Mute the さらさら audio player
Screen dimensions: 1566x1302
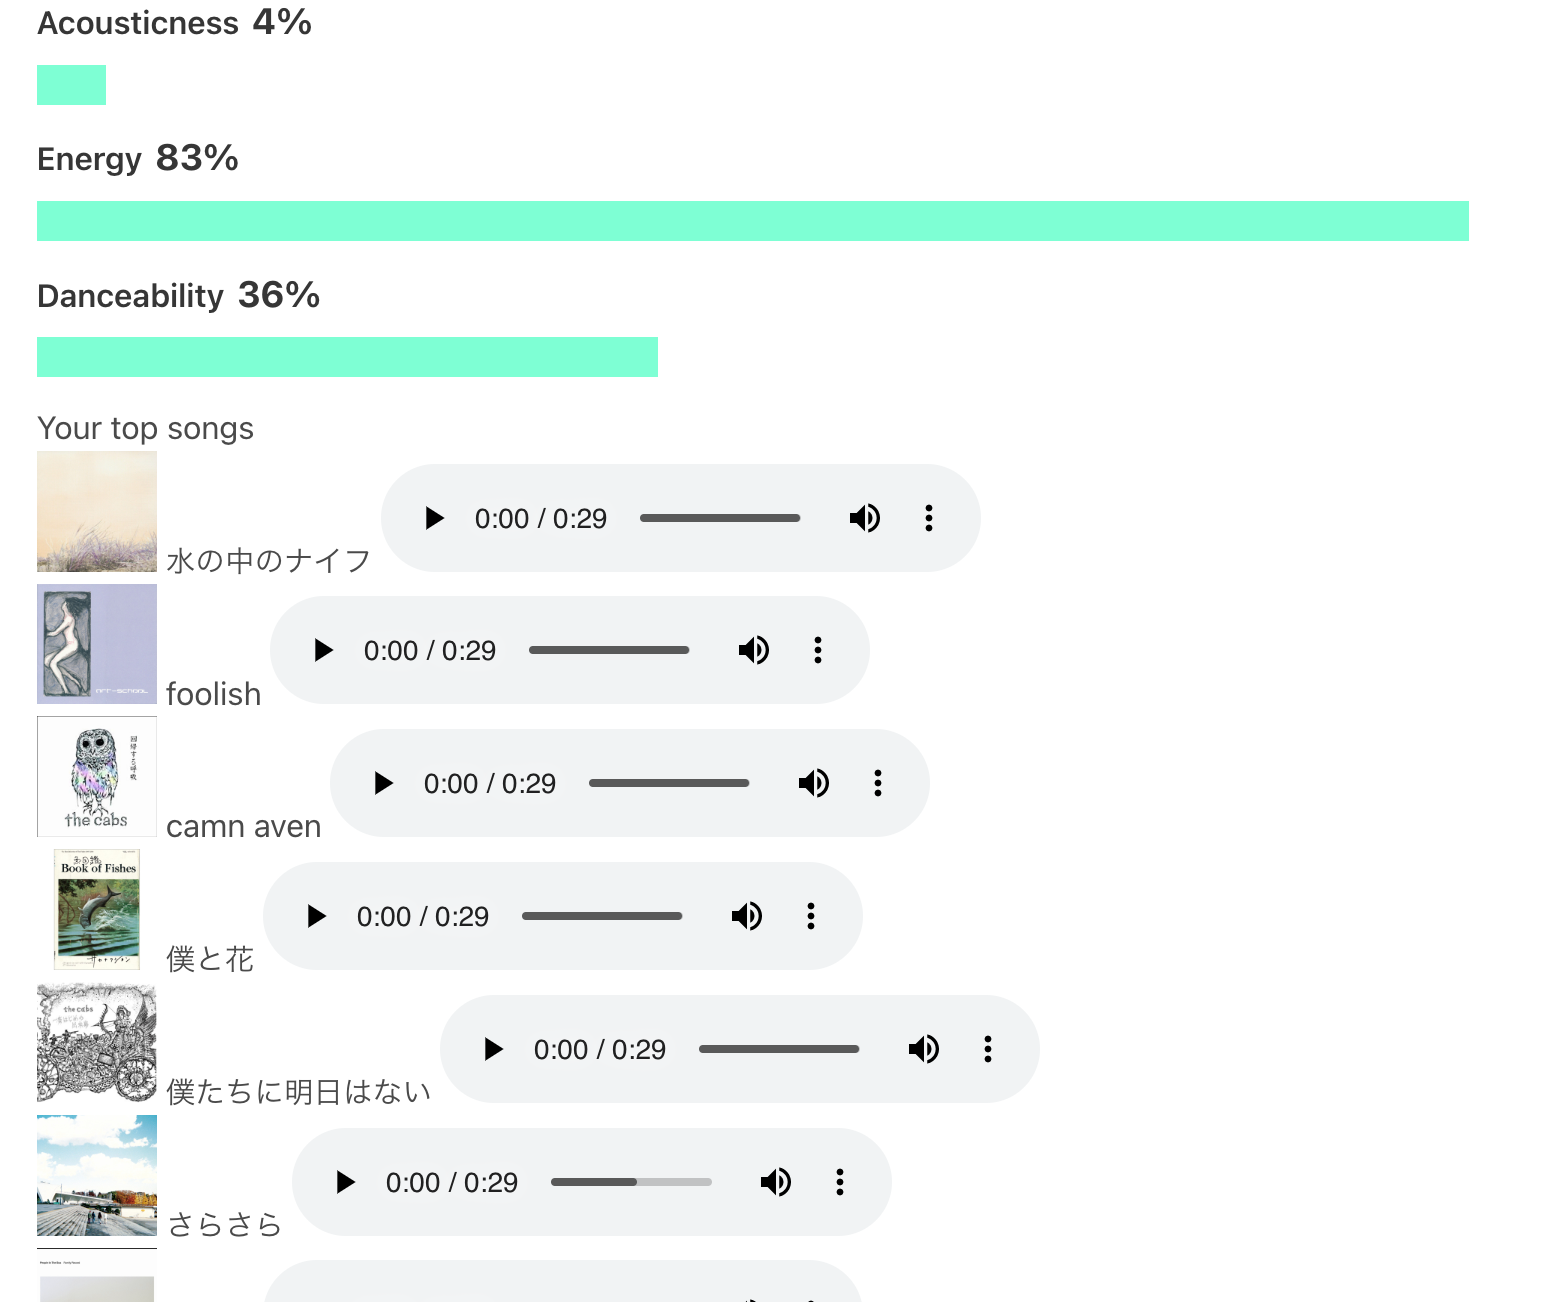pyautogui.click(x=776, y=1182)
